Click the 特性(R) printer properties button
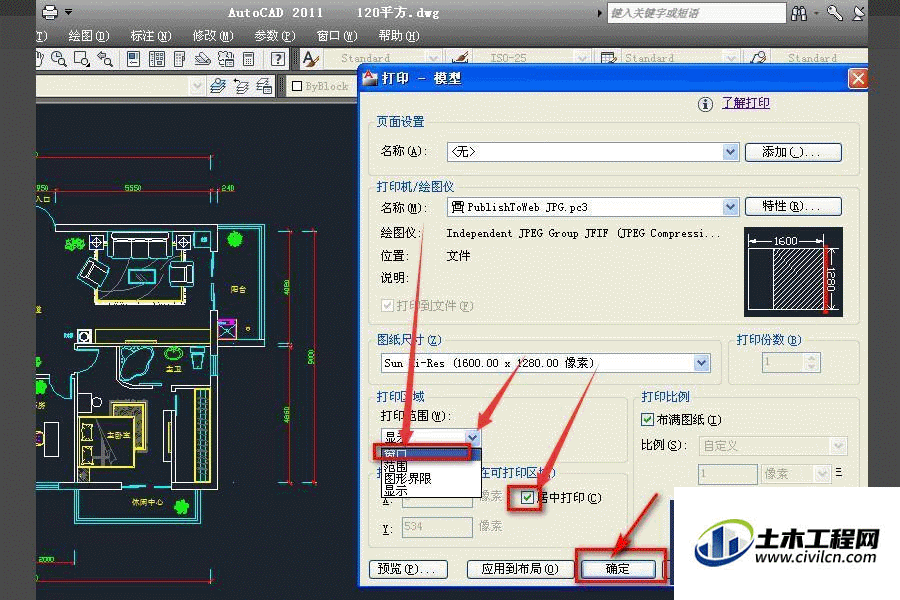This screenshot has height=600, width=900. (793, 206)
